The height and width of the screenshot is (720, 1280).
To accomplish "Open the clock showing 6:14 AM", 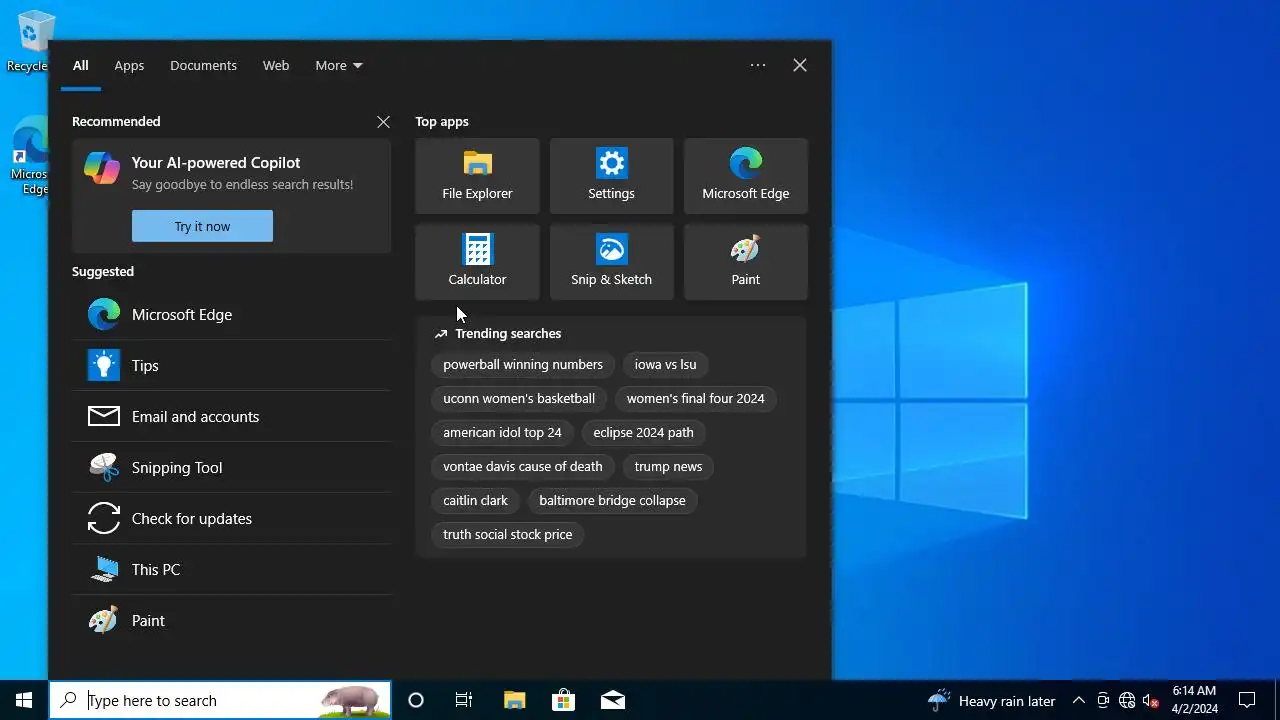I will pos(1195,700).
